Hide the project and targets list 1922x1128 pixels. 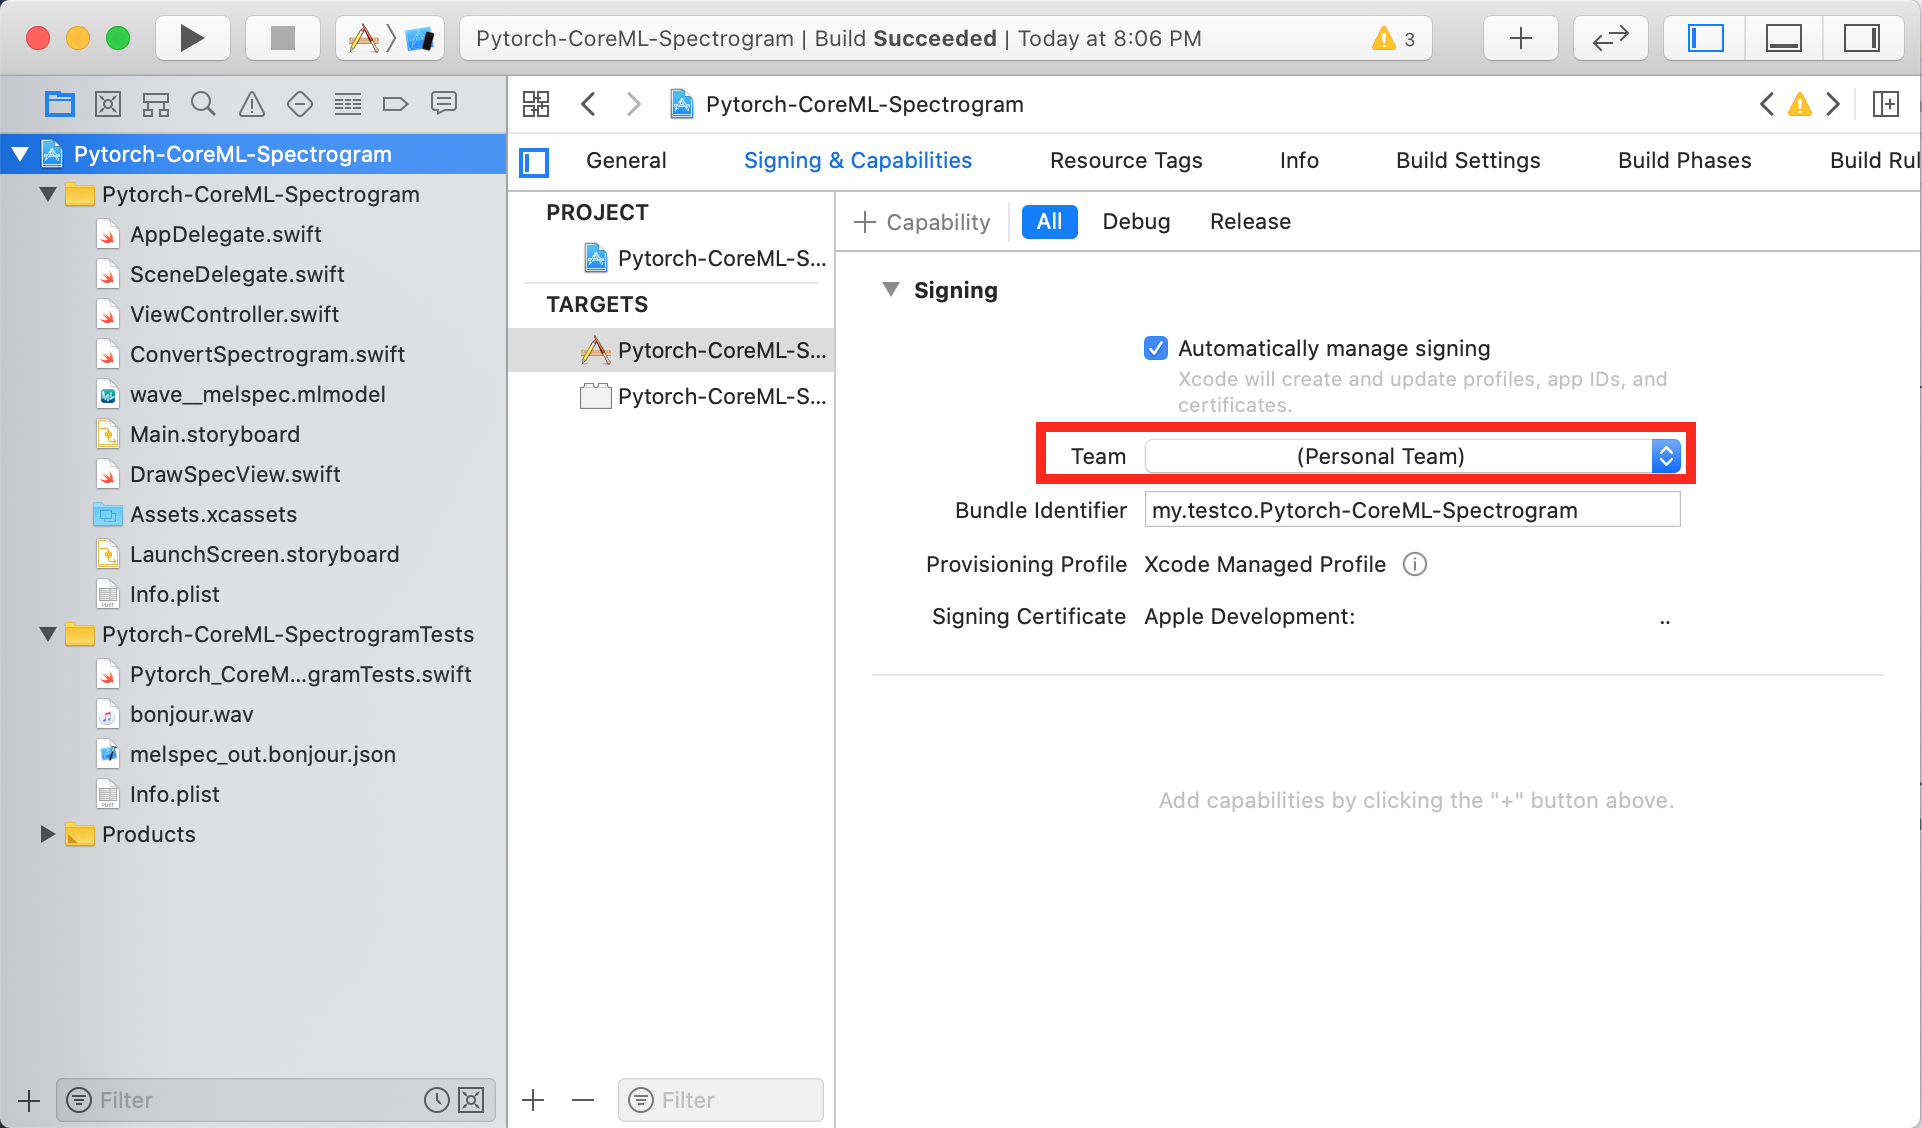535,161
